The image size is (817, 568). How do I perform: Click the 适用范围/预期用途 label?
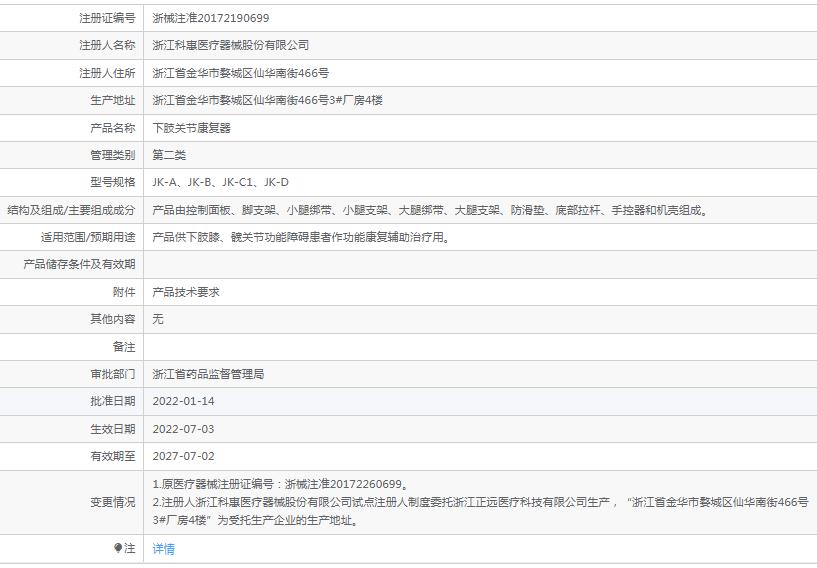[88, 237]
